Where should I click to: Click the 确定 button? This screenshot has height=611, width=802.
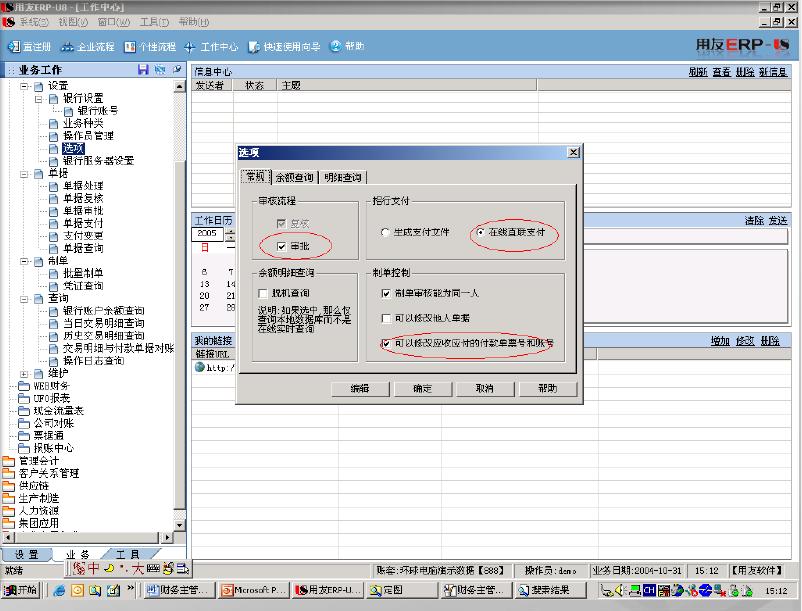[422, 389]
